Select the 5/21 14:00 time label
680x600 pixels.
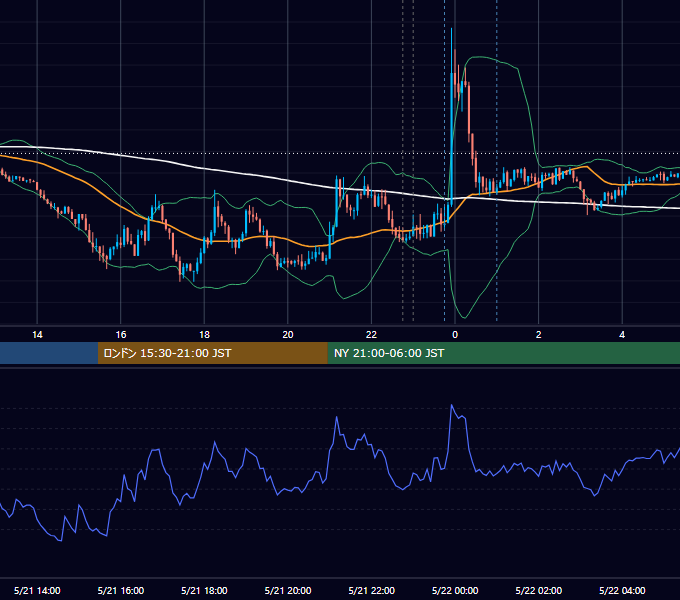coord(37,590)
